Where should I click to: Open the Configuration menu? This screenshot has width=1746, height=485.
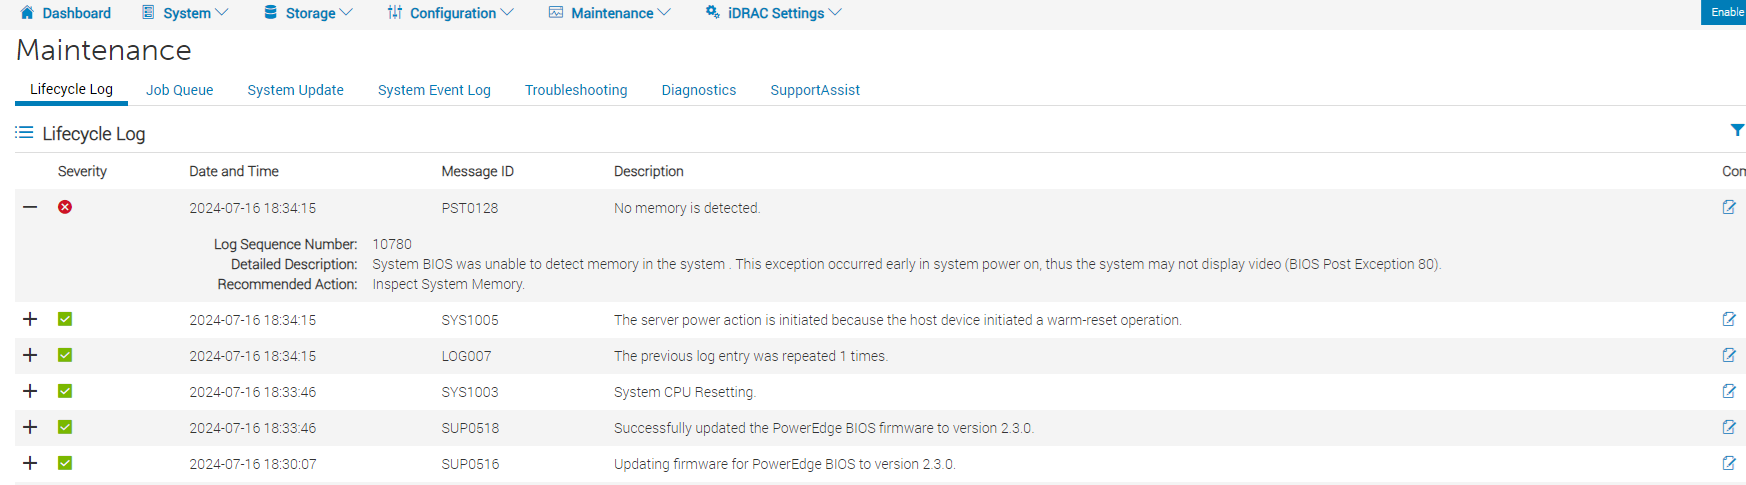pos(451,13)
